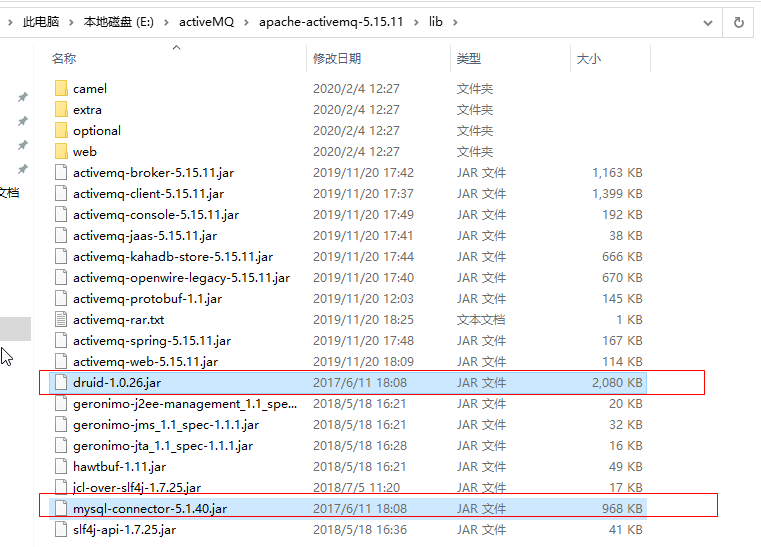
Task: Click the first pin icon in sidebar
Action: (23, 97)
